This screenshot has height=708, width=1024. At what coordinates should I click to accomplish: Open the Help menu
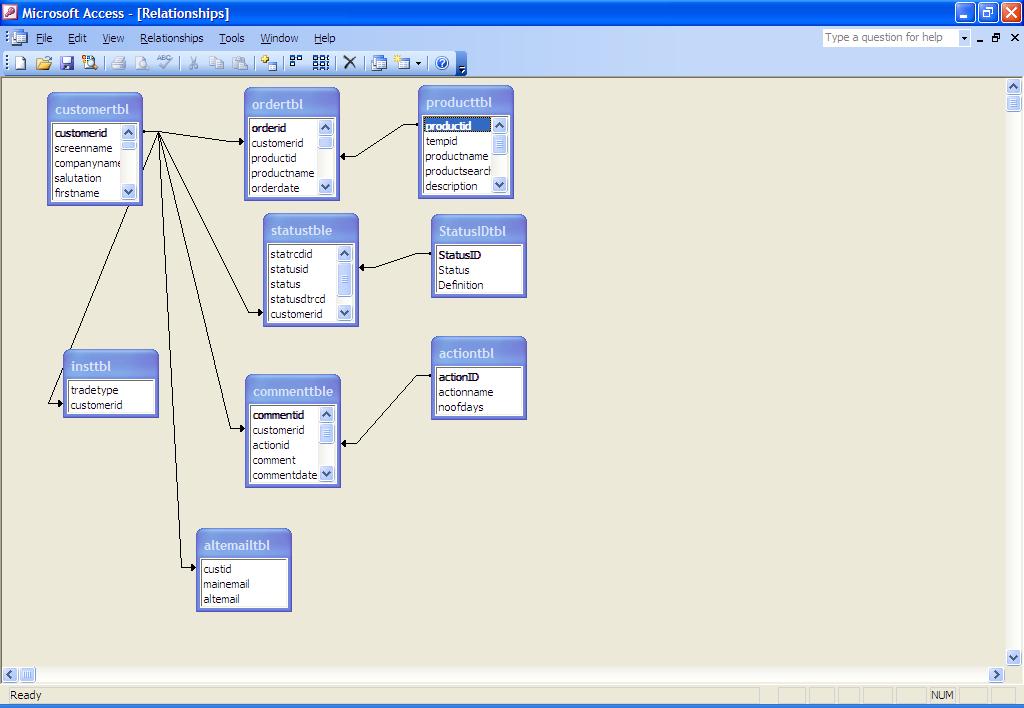point(324,38)
